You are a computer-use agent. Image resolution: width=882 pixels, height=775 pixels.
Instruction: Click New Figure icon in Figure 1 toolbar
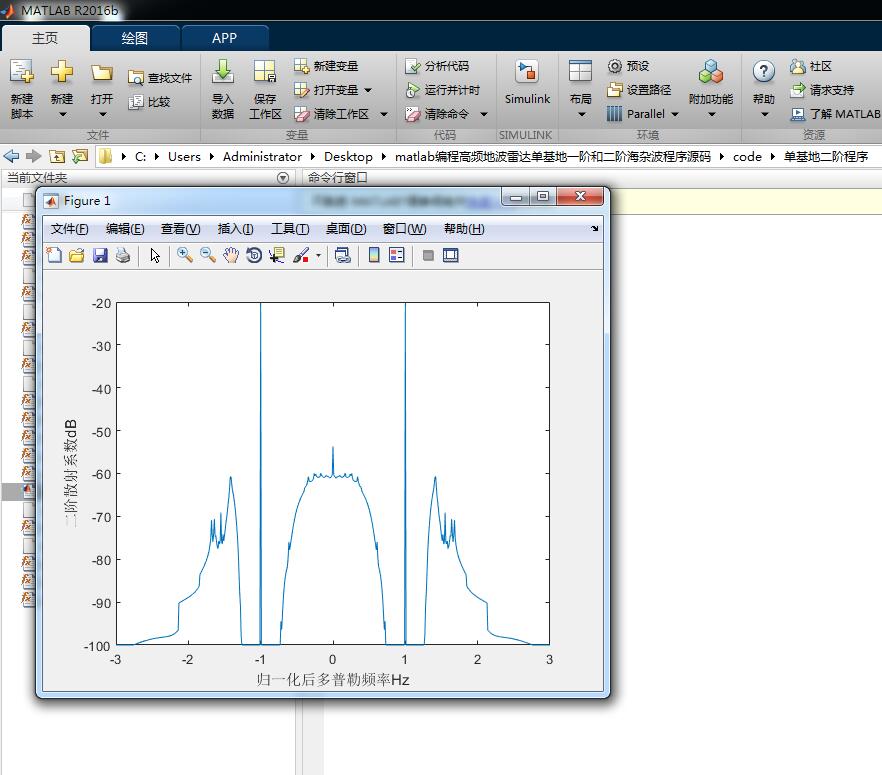pos(54,255)
